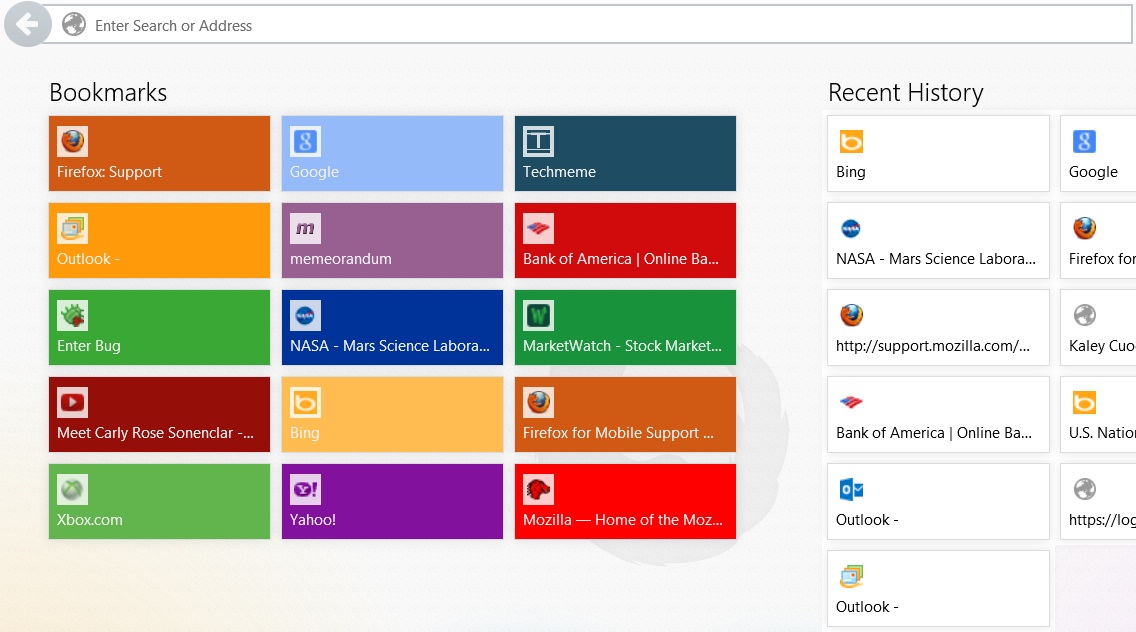1136x632 pixels.
Task: Click the Bookmarks heading
Action: (108, 93)
